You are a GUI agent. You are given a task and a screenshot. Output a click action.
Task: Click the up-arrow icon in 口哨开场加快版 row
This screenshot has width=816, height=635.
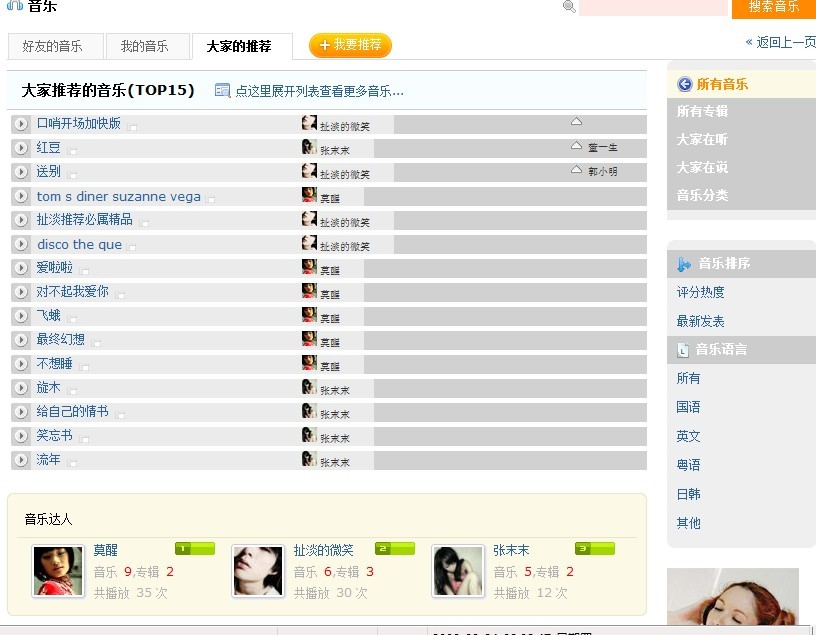[x=576, y=121]
